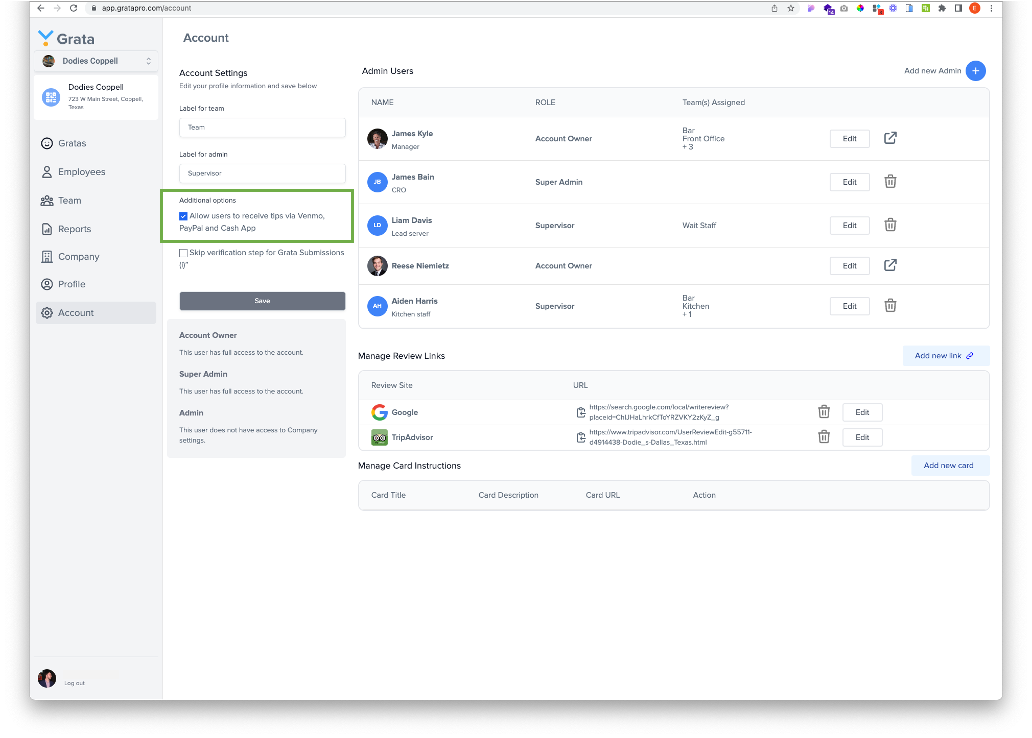Go forward with browser forward arrow
Screen dimensions: 1032x738
click(57, 9)
